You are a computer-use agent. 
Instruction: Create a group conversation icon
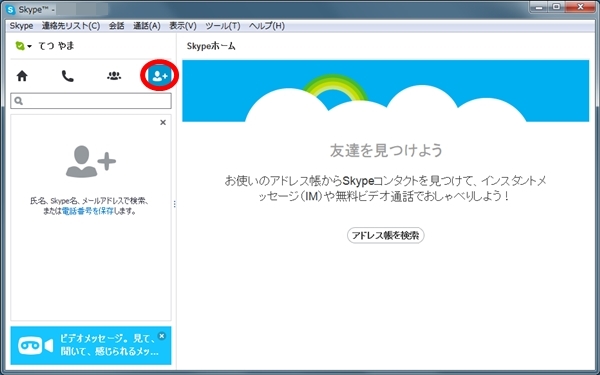point(114,76)
